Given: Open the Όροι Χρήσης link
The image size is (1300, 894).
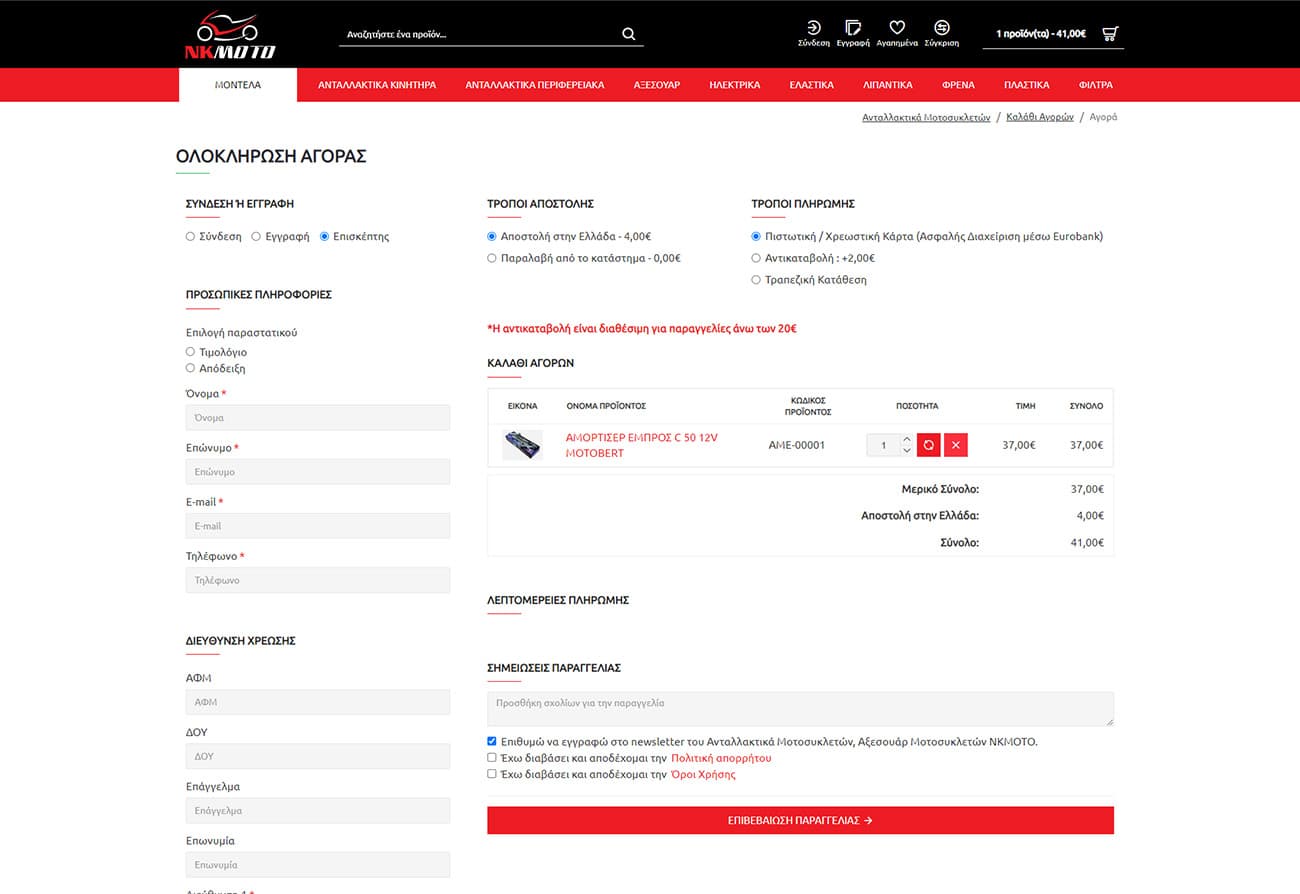Looking at the screenshot, I should pyautogui.click(x=703, y=774).
